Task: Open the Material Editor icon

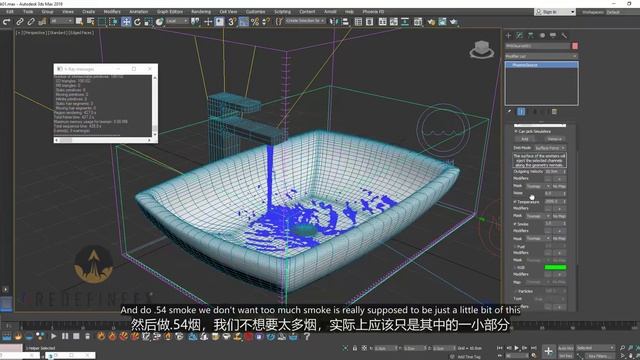Action: tap(418, 22)
